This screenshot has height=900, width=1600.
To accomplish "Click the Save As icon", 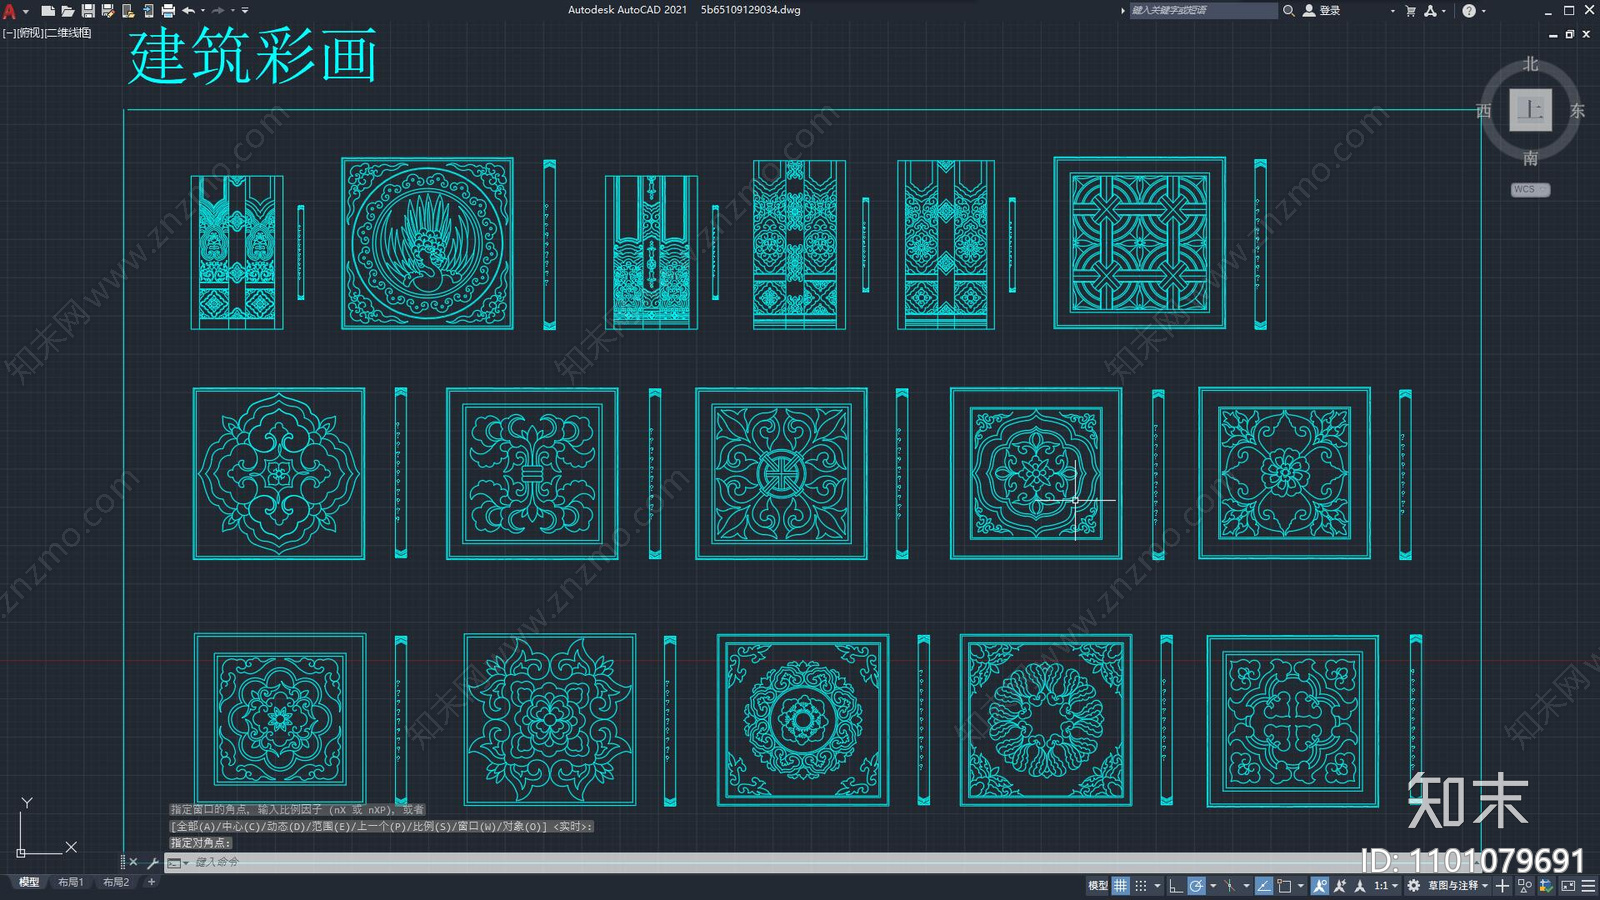I will click(108, 11).
